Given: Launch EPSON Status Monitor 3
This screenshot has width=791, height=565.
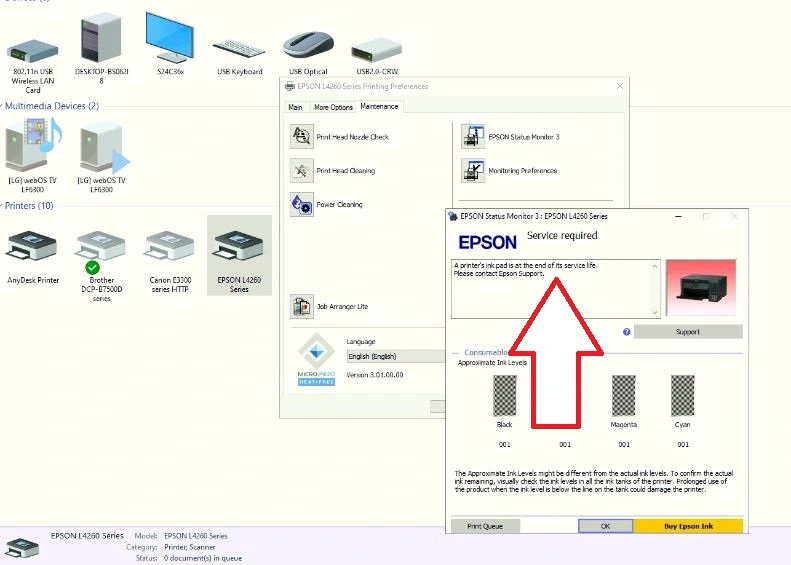Looking at the screenshot, I should 473,137.
